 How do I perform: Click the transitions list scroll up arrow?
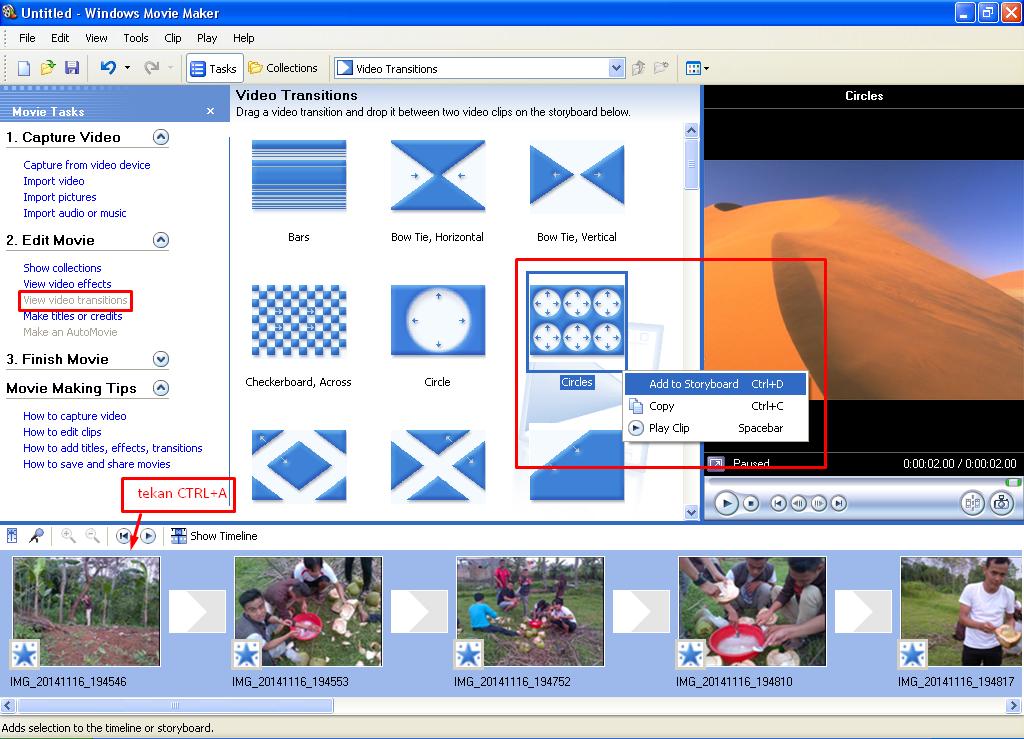pos(691,131)
